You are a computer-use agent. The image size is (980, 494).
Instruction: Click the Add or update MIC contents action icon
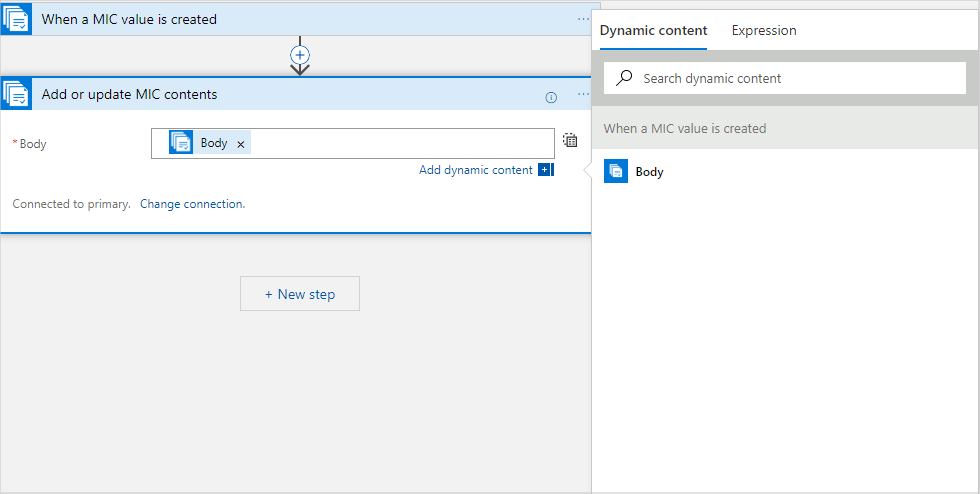click(x=16, y=94)
